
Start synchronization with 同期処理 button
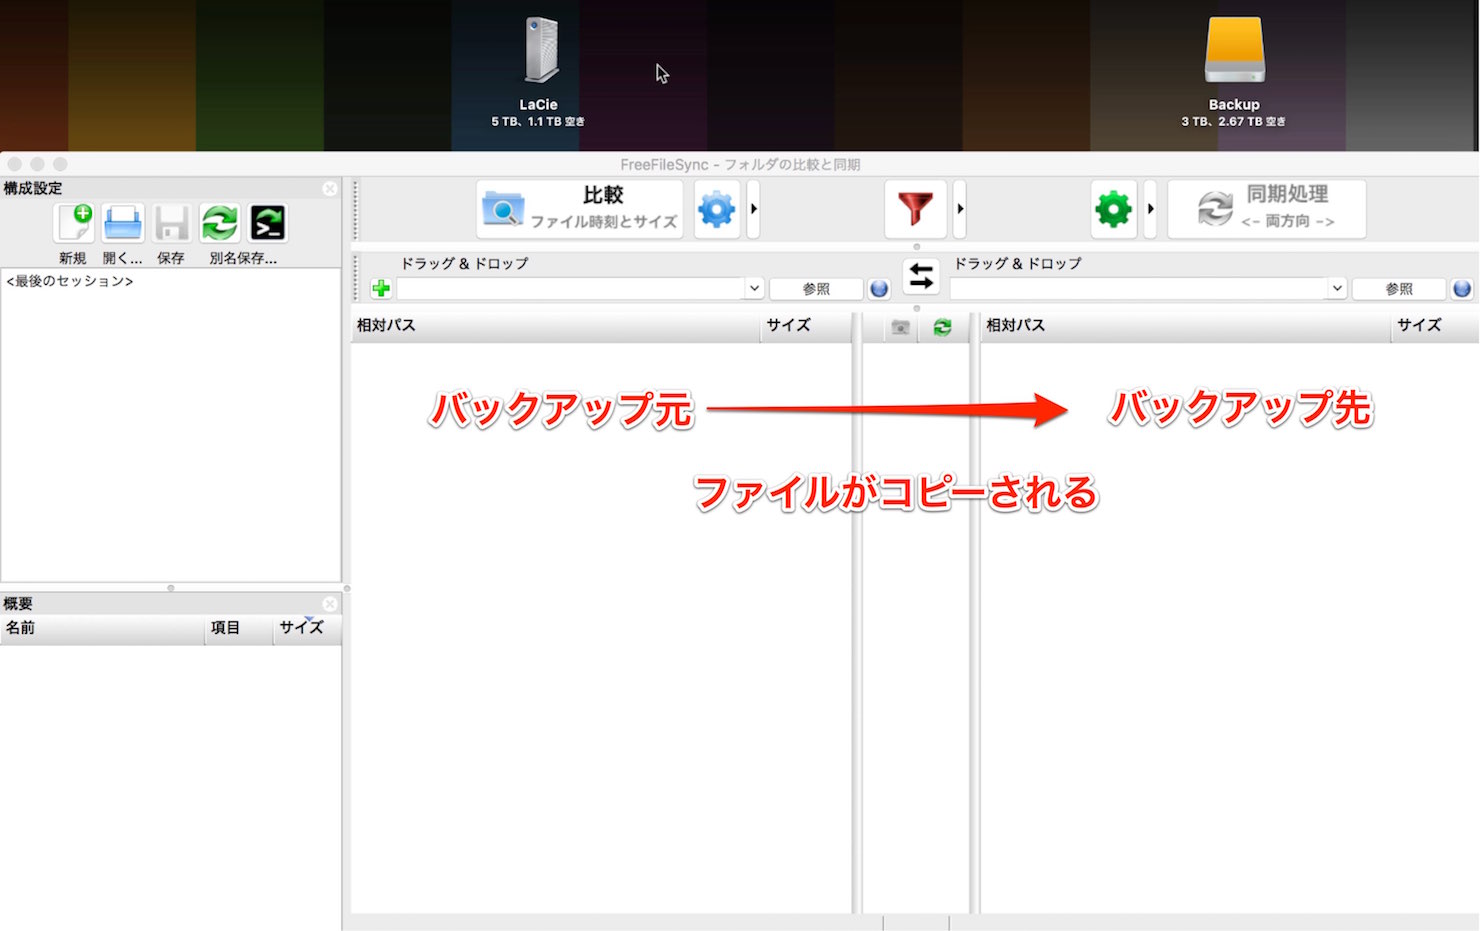pos(1267,209)
